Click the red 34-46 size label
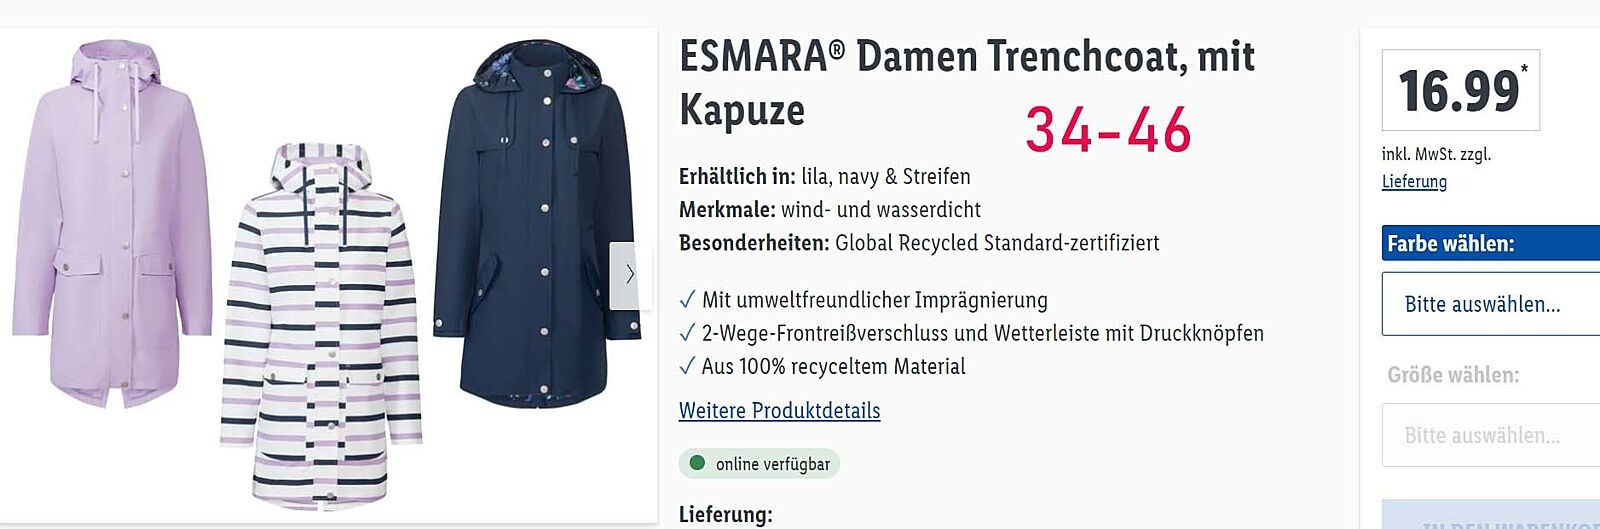Image resolution: width=1600 pixels, height=529 pixels. 1108,130
